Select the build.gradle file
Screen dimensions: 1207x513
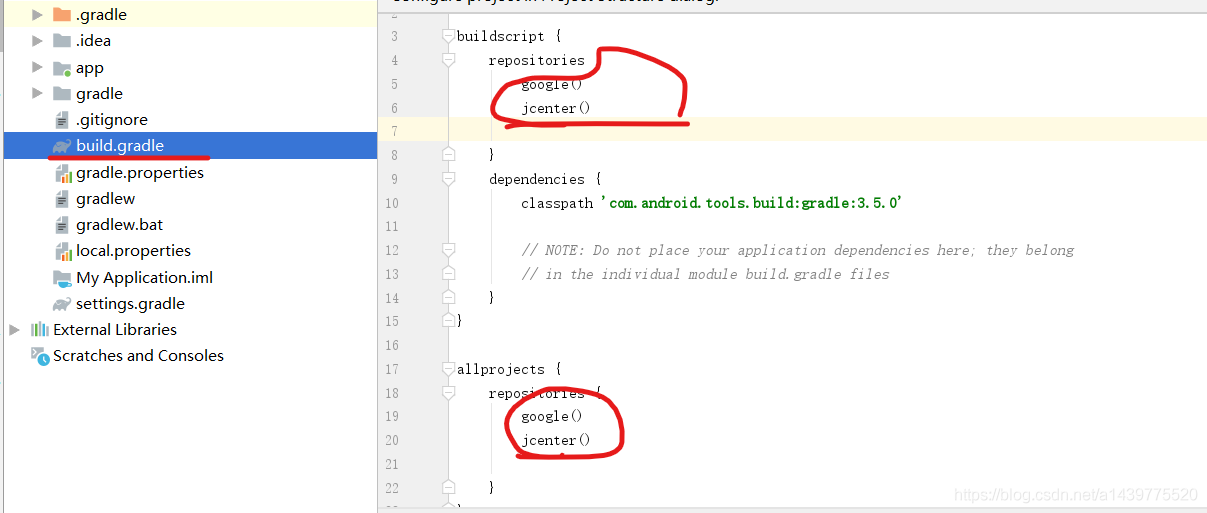[x=190, y=146]
